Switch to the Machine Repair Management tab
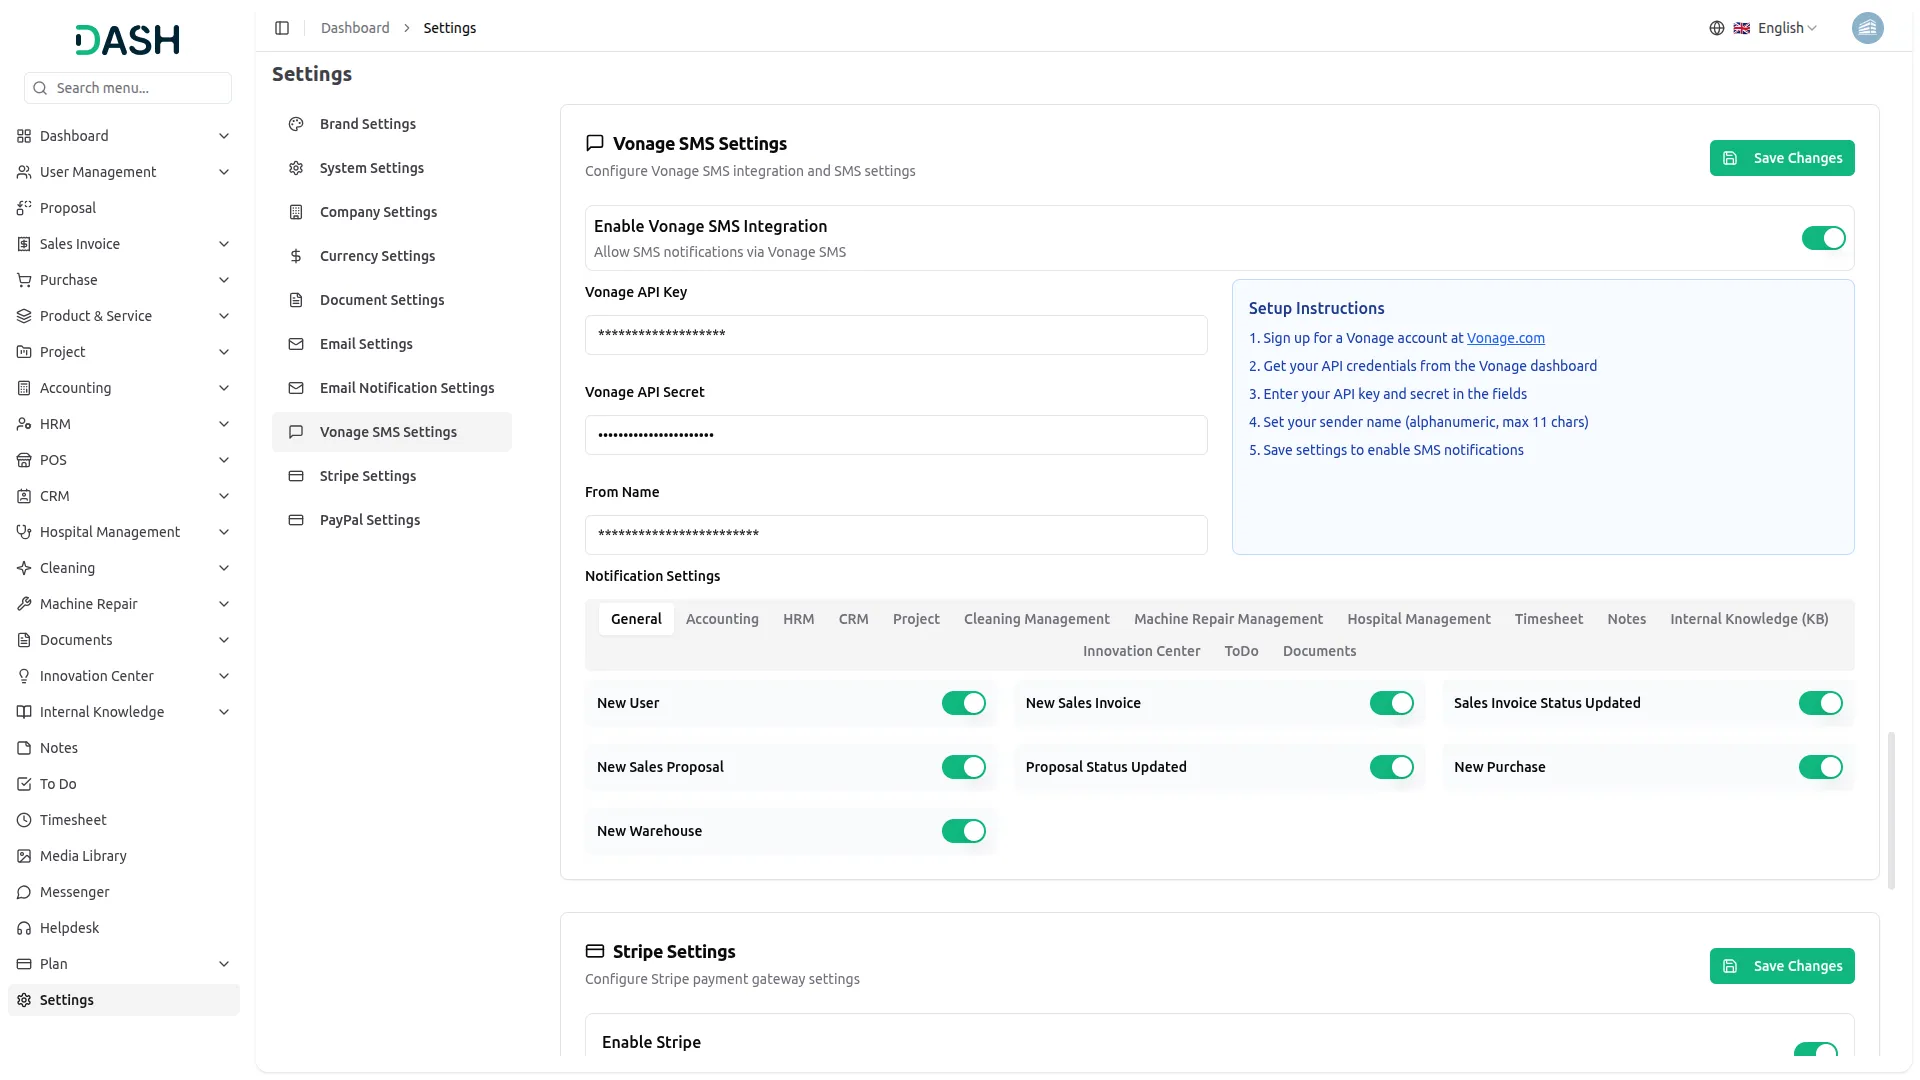 point(1228,619)
